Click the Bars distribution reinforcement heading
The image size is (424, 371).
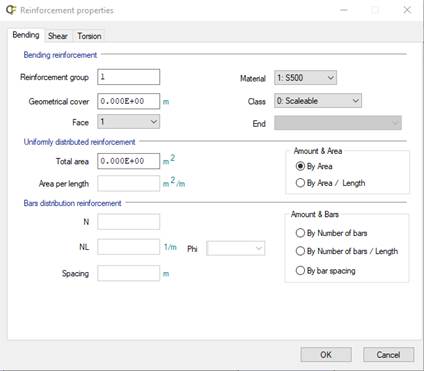click(x=72, y=203)
